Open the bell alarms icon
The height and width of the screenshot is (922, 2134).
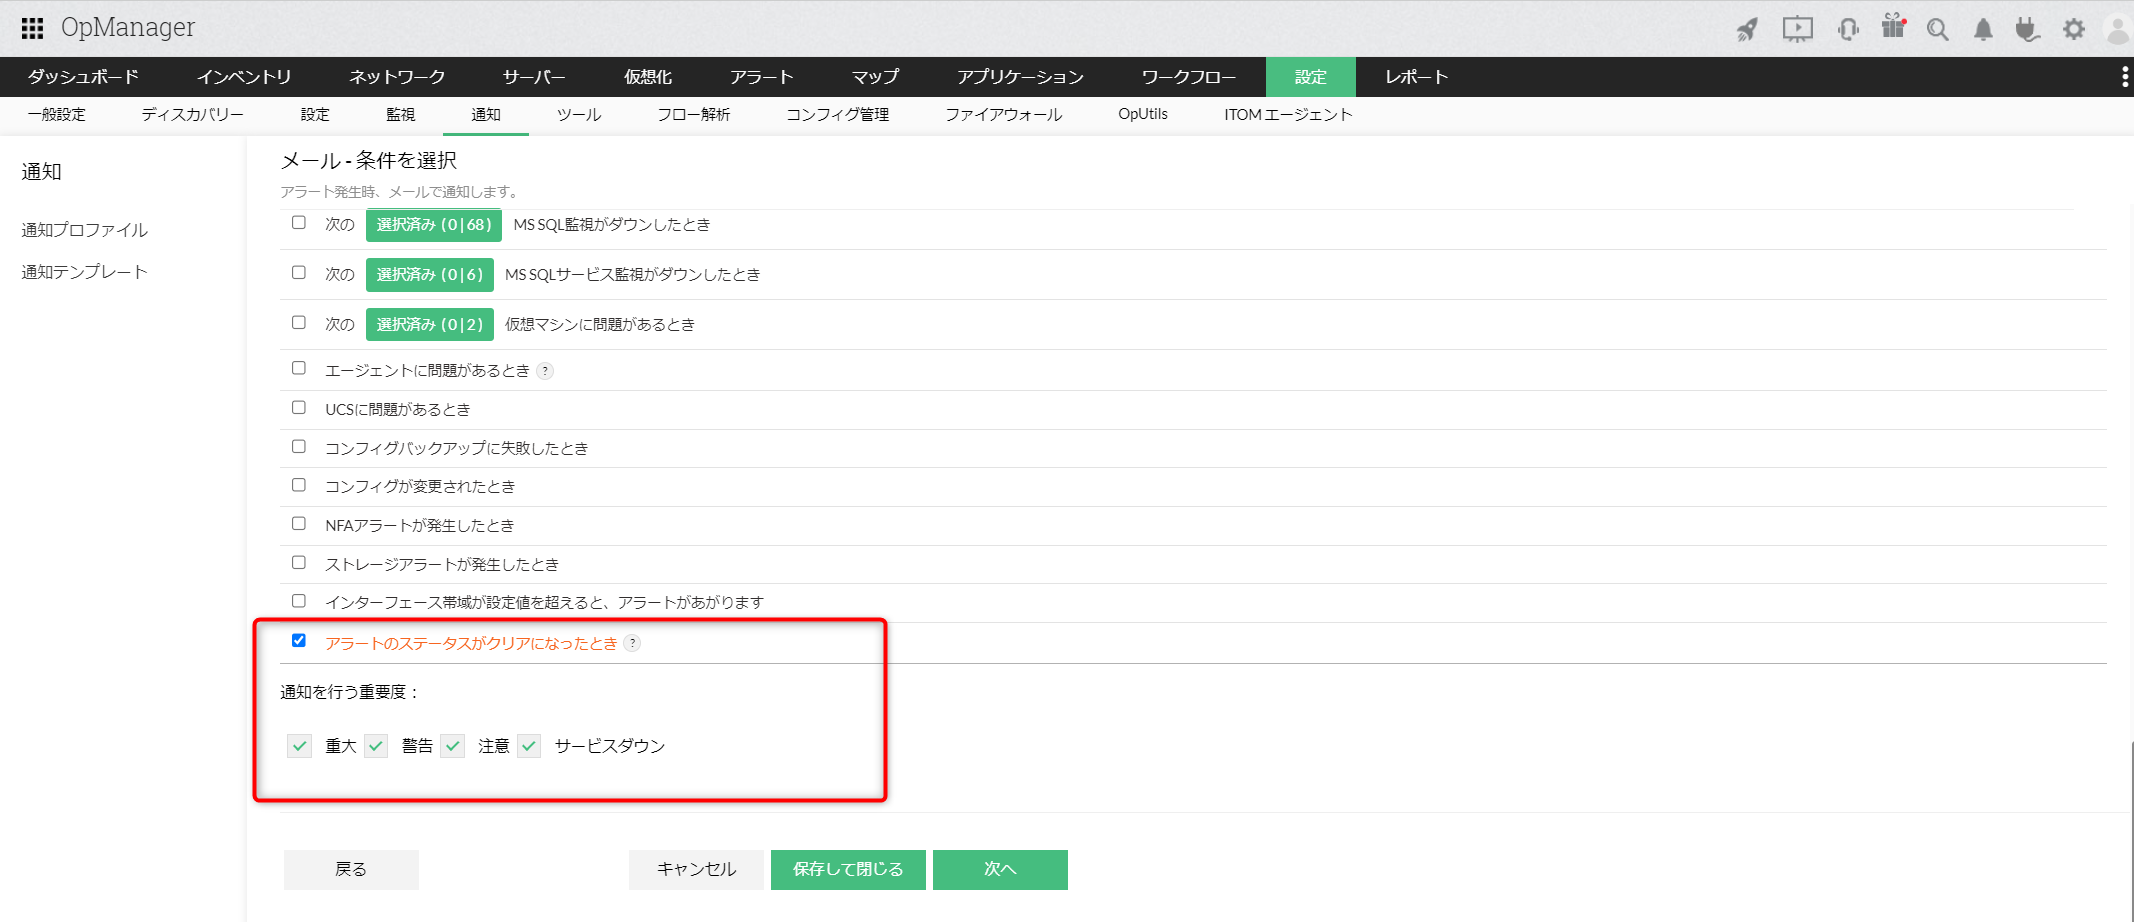pos(1983,29)
